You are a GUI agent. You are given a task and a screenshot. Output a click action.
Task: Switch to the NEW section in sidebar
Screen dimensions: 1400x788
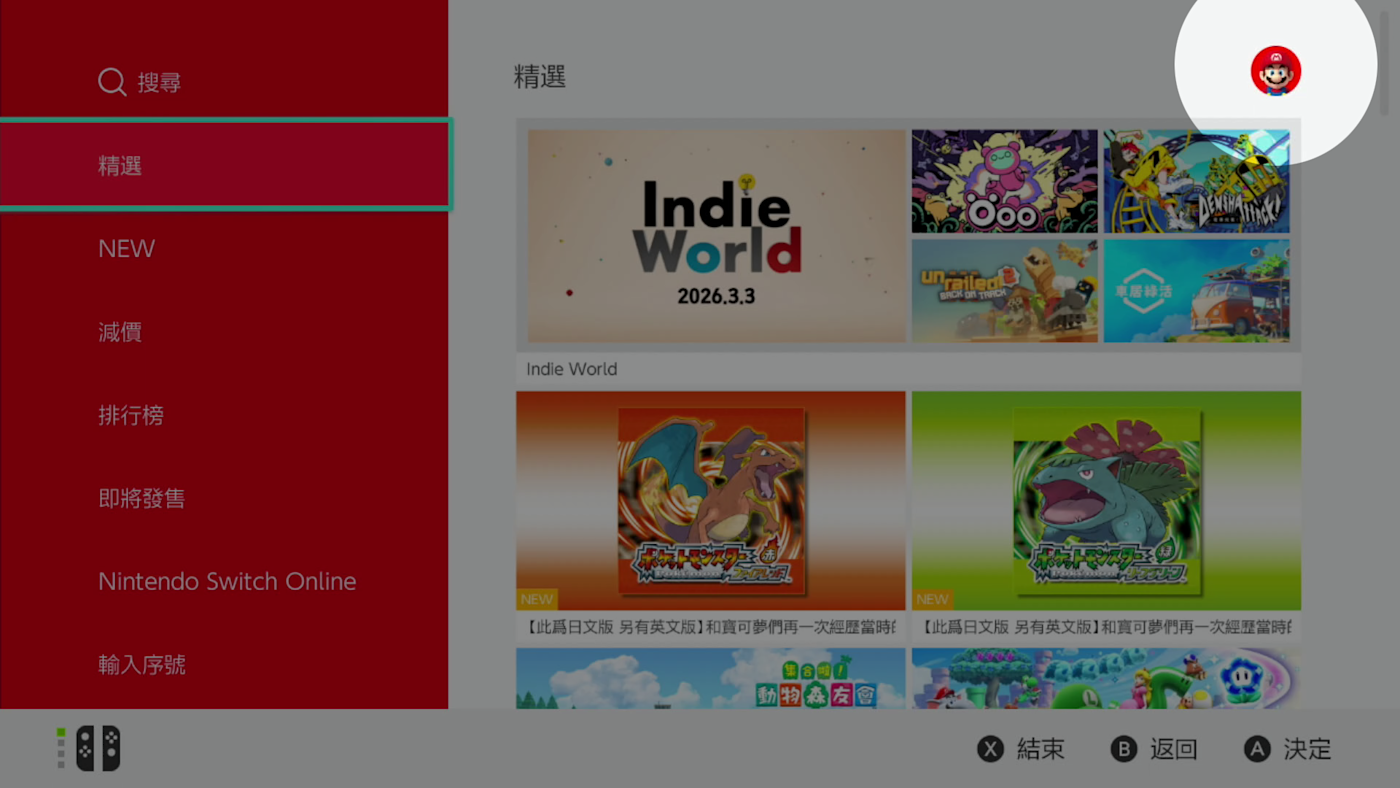pyautogui.click(x=127, y=248)
